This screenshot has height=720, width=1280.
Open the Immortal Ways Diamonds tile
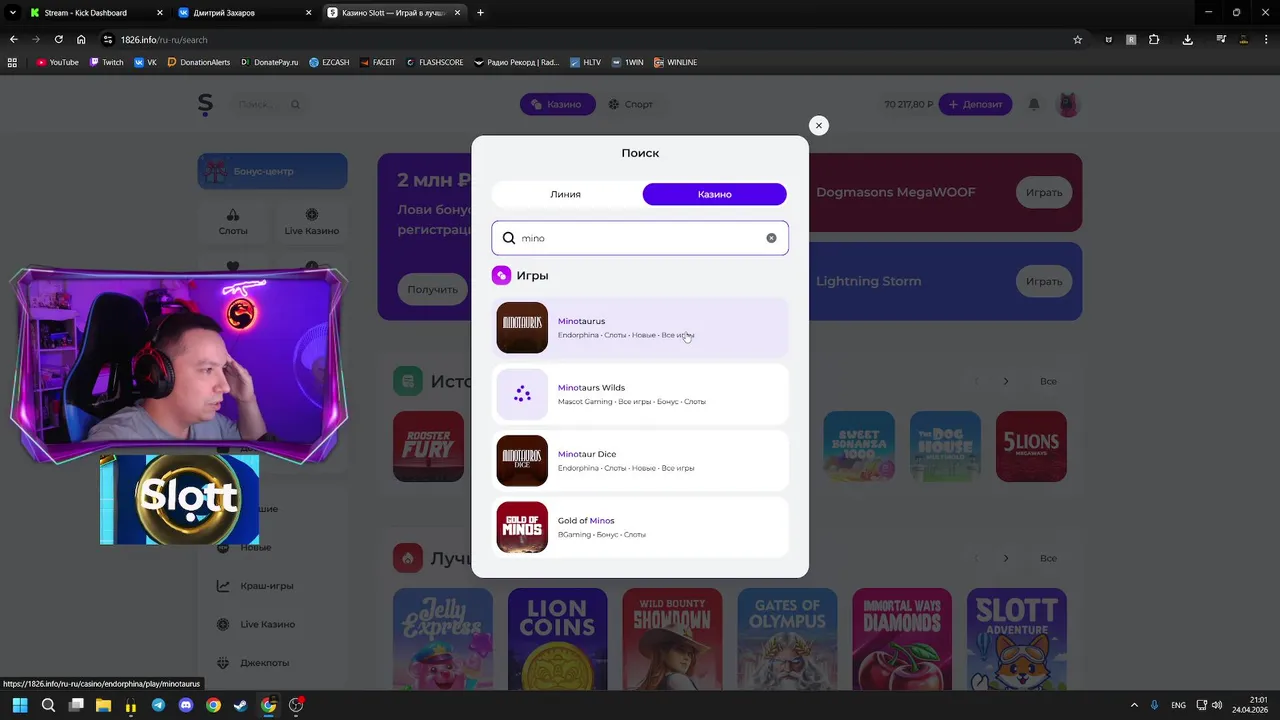point(902,638)
